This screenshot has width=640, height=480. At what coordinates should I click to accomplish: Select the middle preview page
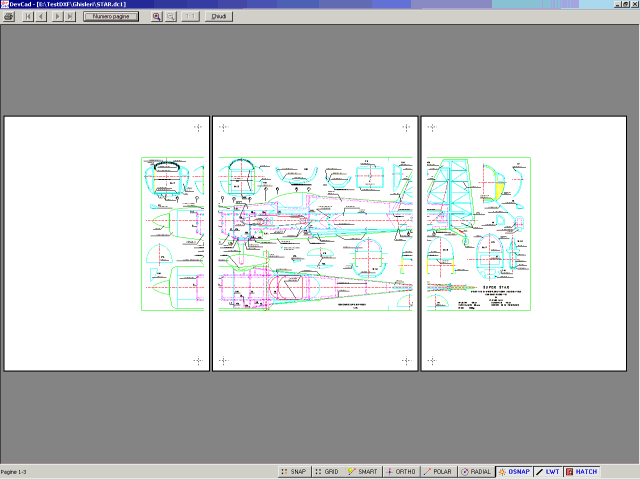click(x=315, y=243)
